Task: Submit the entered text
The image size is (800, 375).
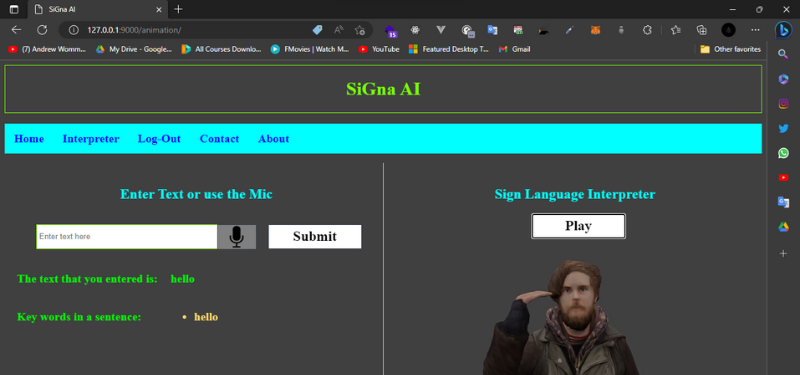Action: tap(315, 237)
